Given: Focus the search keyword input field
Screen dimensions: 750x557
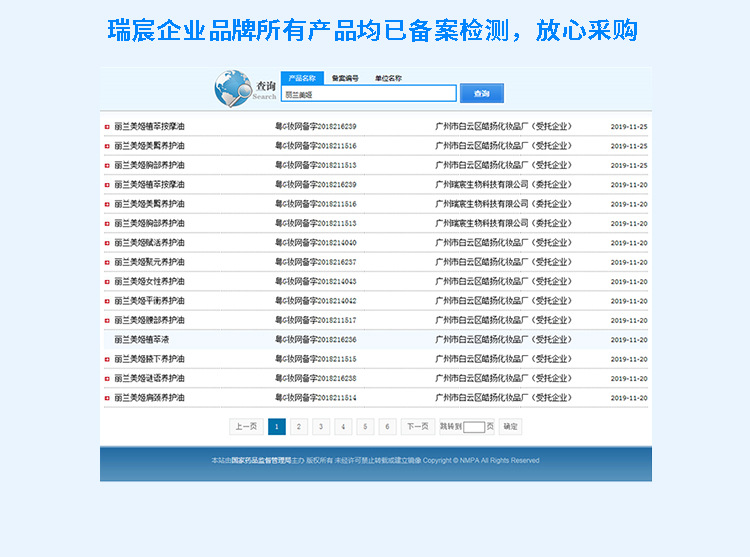Looking at the screenshot, I should (x=368, y=93).
